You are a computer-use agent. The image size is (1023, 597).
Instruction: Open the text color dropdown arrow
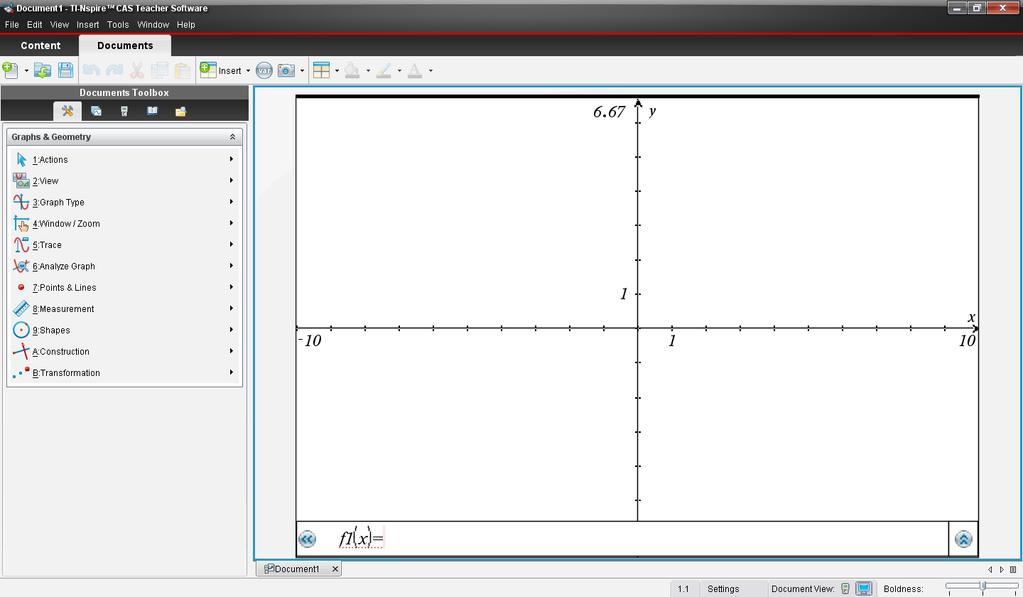point(431,70)
